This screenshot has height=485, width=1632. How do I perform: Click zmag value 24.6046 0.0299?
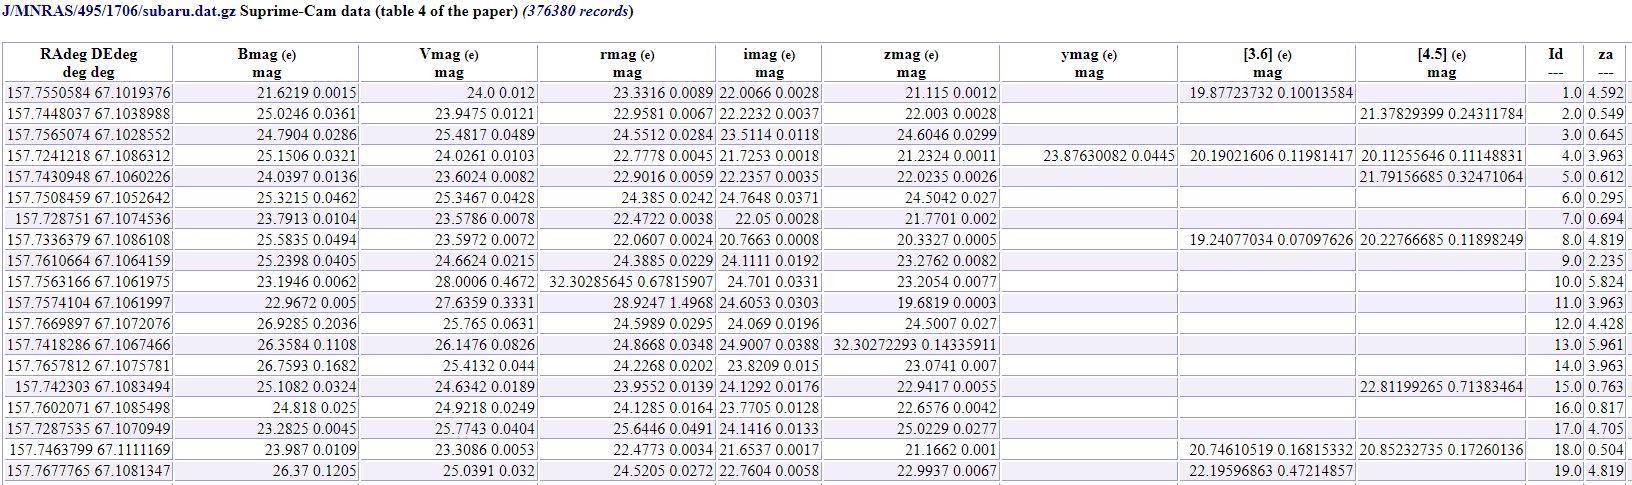(946, 135)
